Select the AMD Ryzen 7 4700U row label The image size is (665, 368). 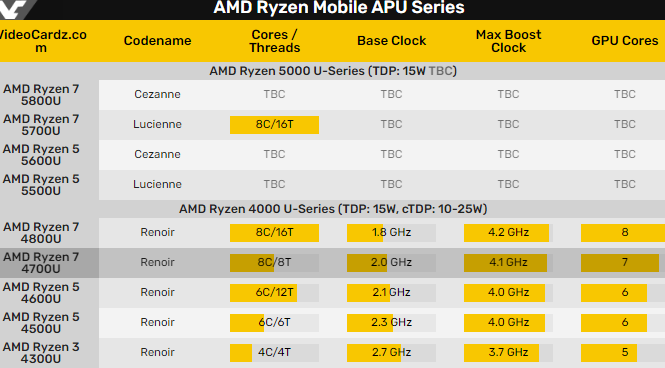tap(41, 263)
